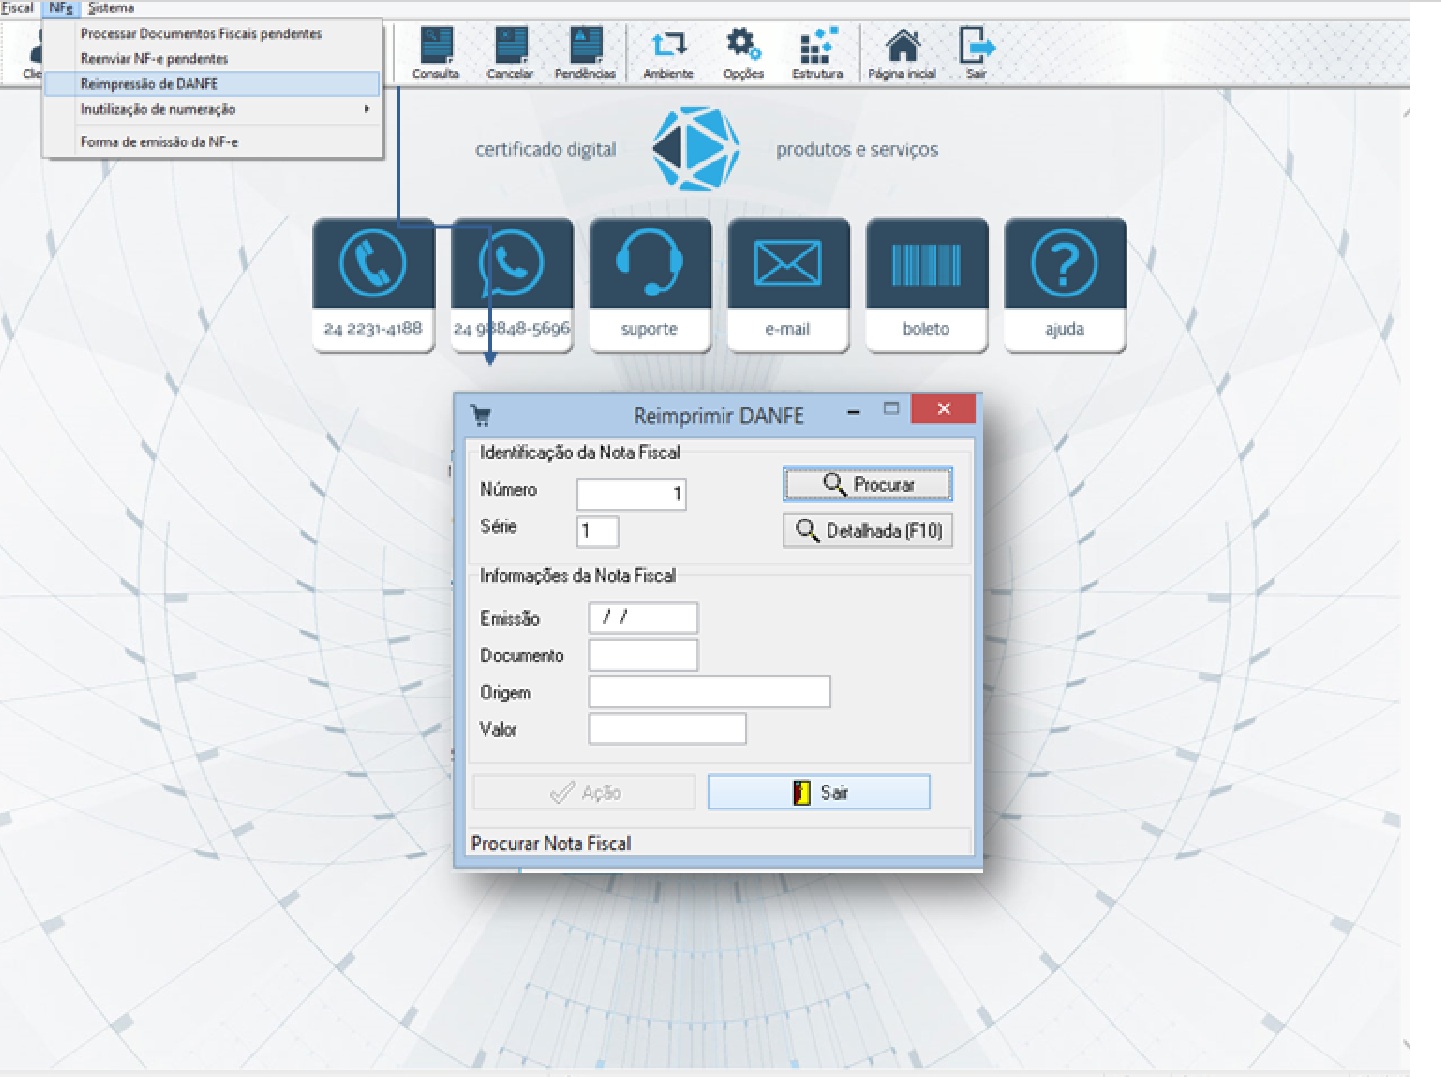Click the 'Procurar Nota Fiscal' status text
This screenshot has height=1077, width=1441.
point(551,844)
